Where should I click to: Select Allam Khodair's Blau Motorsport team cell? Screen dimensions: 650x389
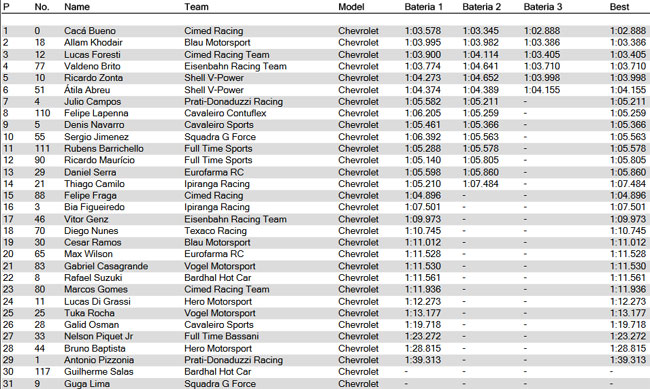pos(217,42)
